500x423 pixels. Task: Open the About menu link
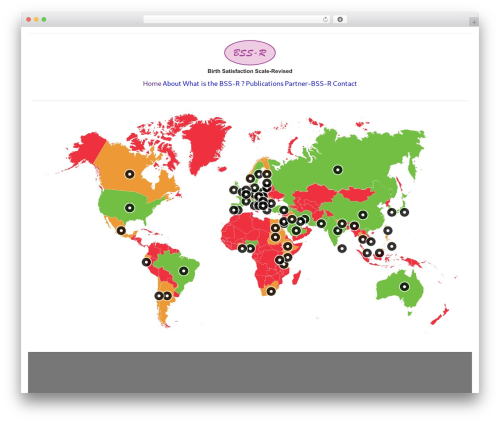click(172, 84)
